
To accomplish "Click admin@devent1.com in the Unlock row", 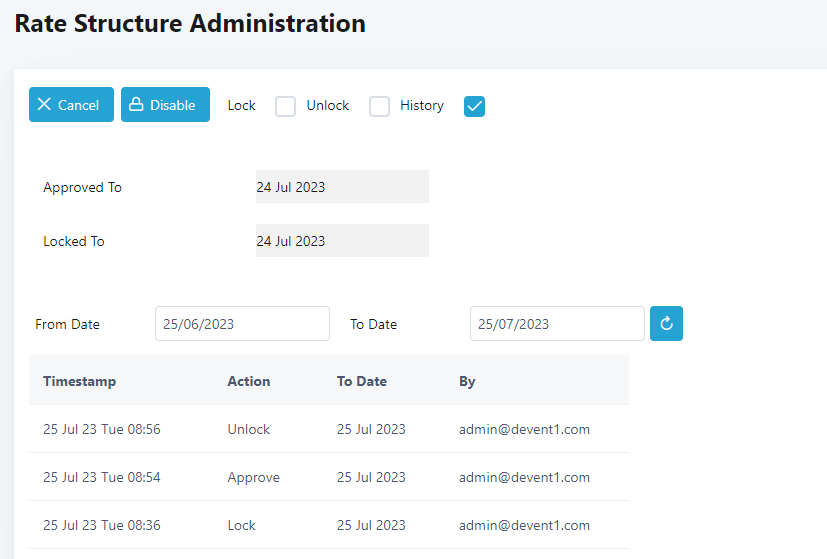I will click(524, 429).
